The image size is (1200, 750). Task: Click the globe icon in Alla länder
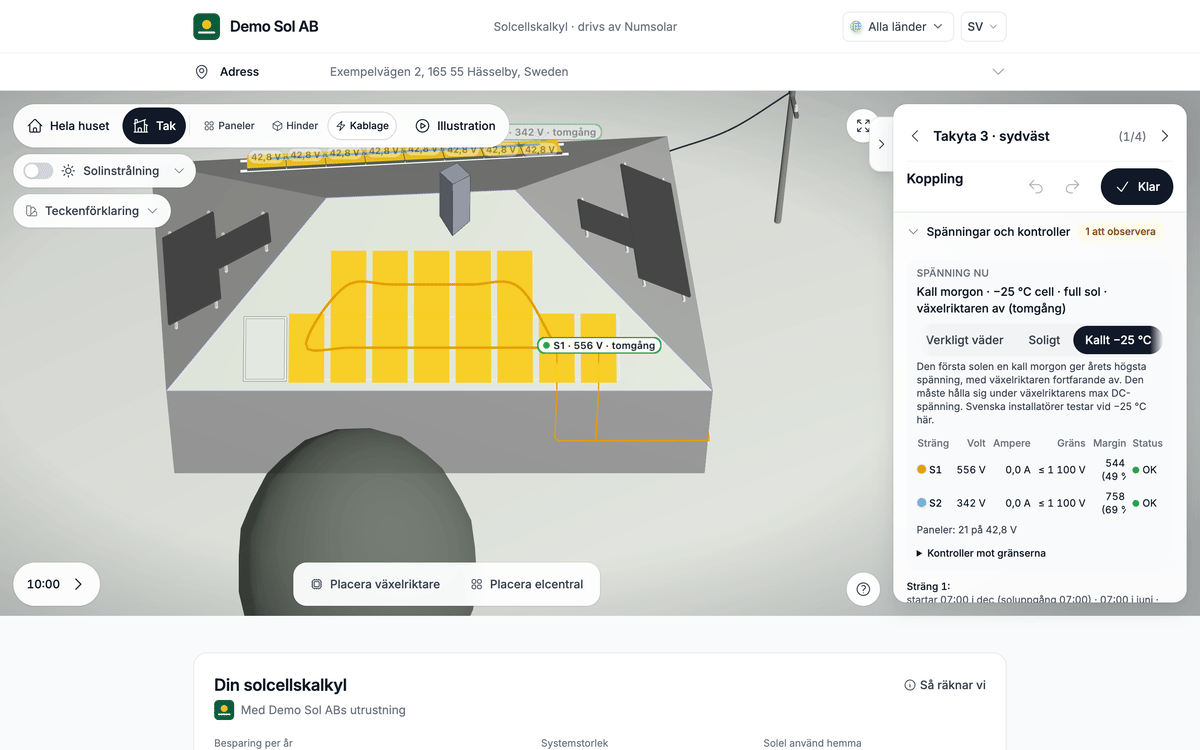(856, 27)
